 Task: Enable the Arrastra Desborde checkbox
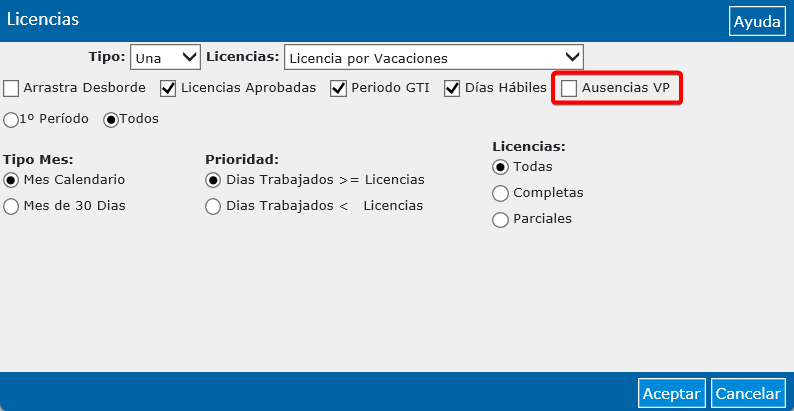pyautogui.click(x=11, y=88)
